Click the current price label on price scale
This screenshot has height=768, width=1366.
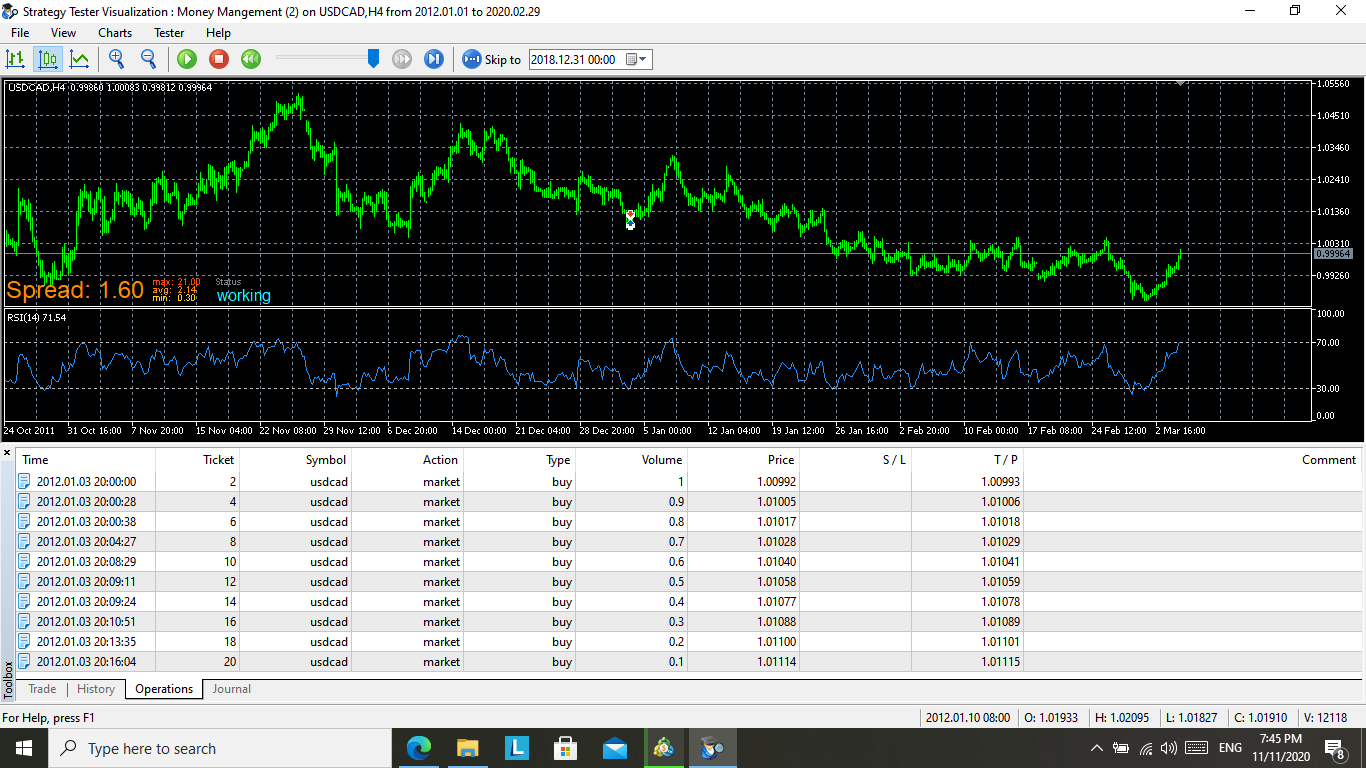(x=1333, y=254)
